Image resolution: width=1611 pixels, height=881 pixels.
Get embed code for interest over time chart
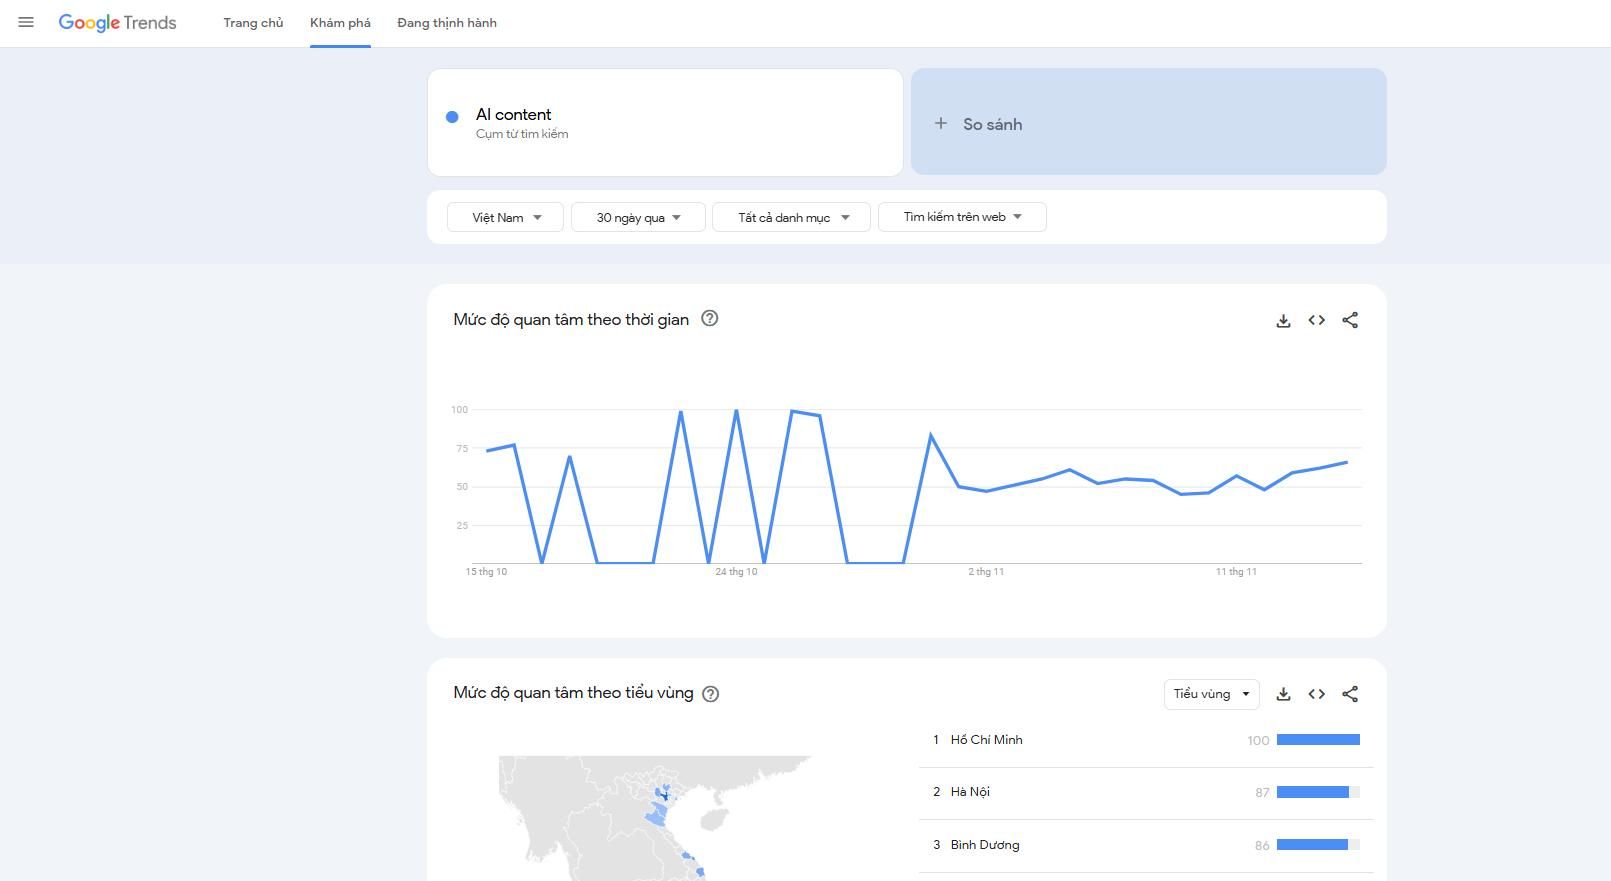coord(1317,320)
